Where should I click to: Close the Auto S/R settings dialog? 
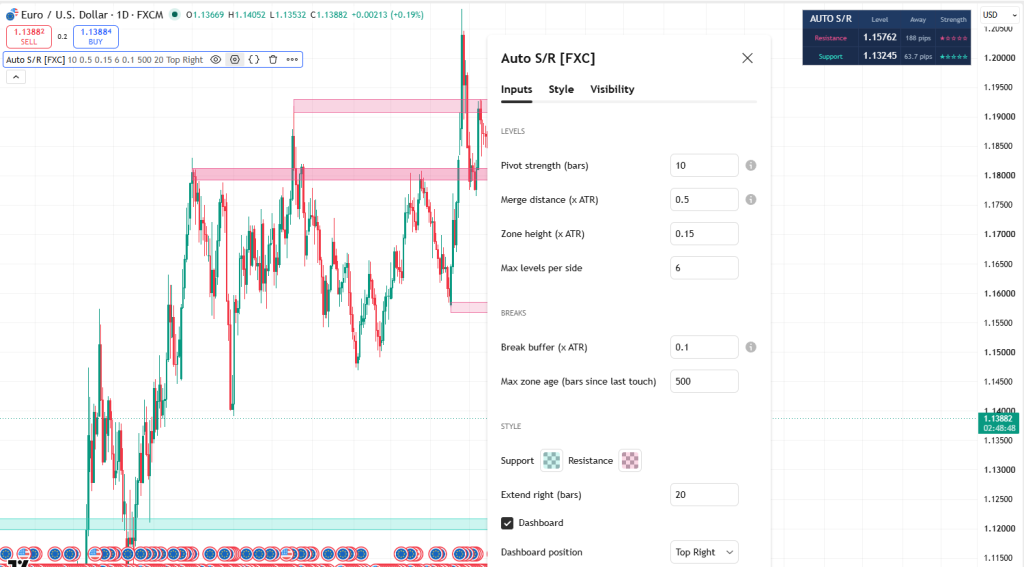pyautogui.click(x=748, y=58)
